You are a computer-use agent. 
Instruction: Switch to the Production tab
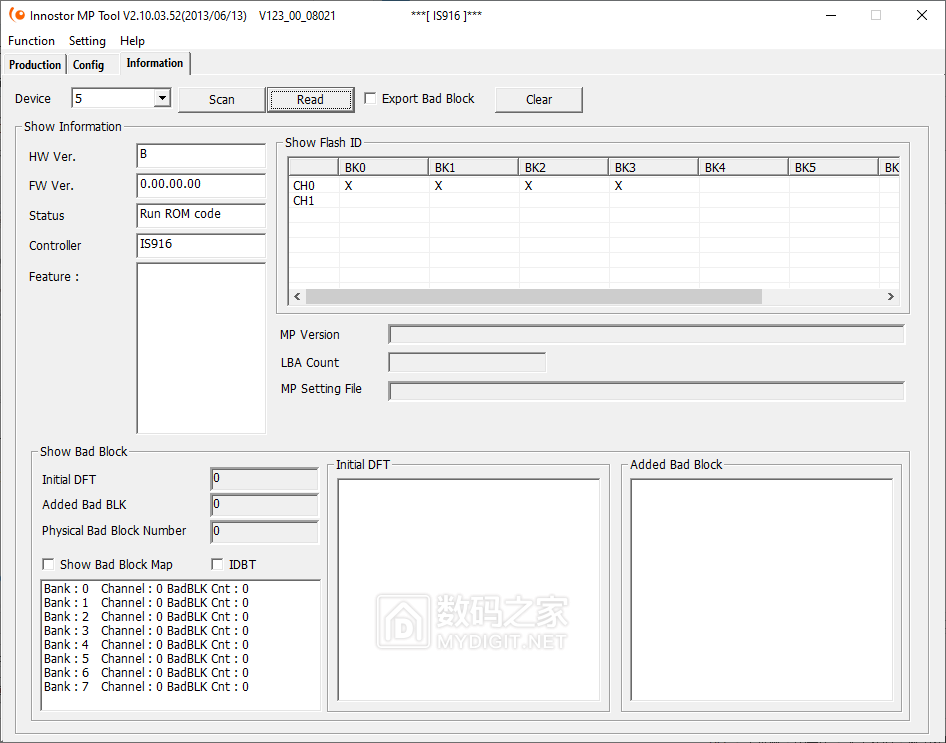tap(35, 65)
